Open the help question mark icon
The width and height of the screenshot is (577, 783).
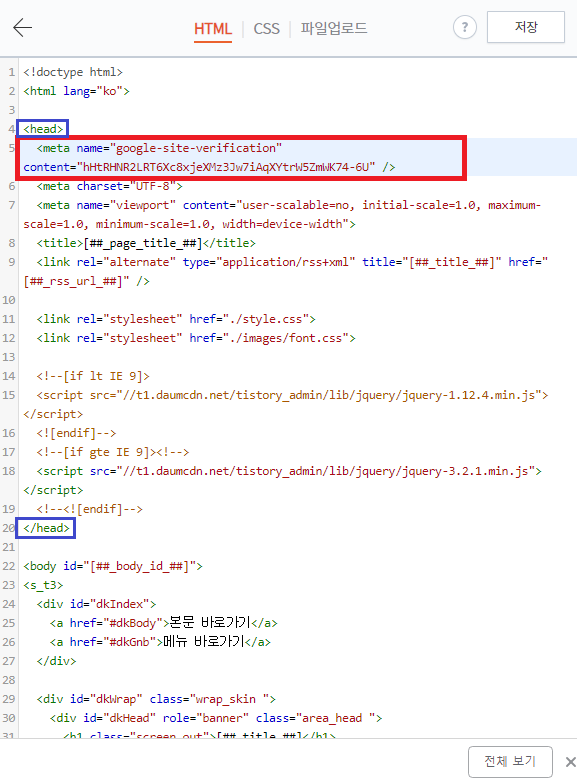[465, 27]
